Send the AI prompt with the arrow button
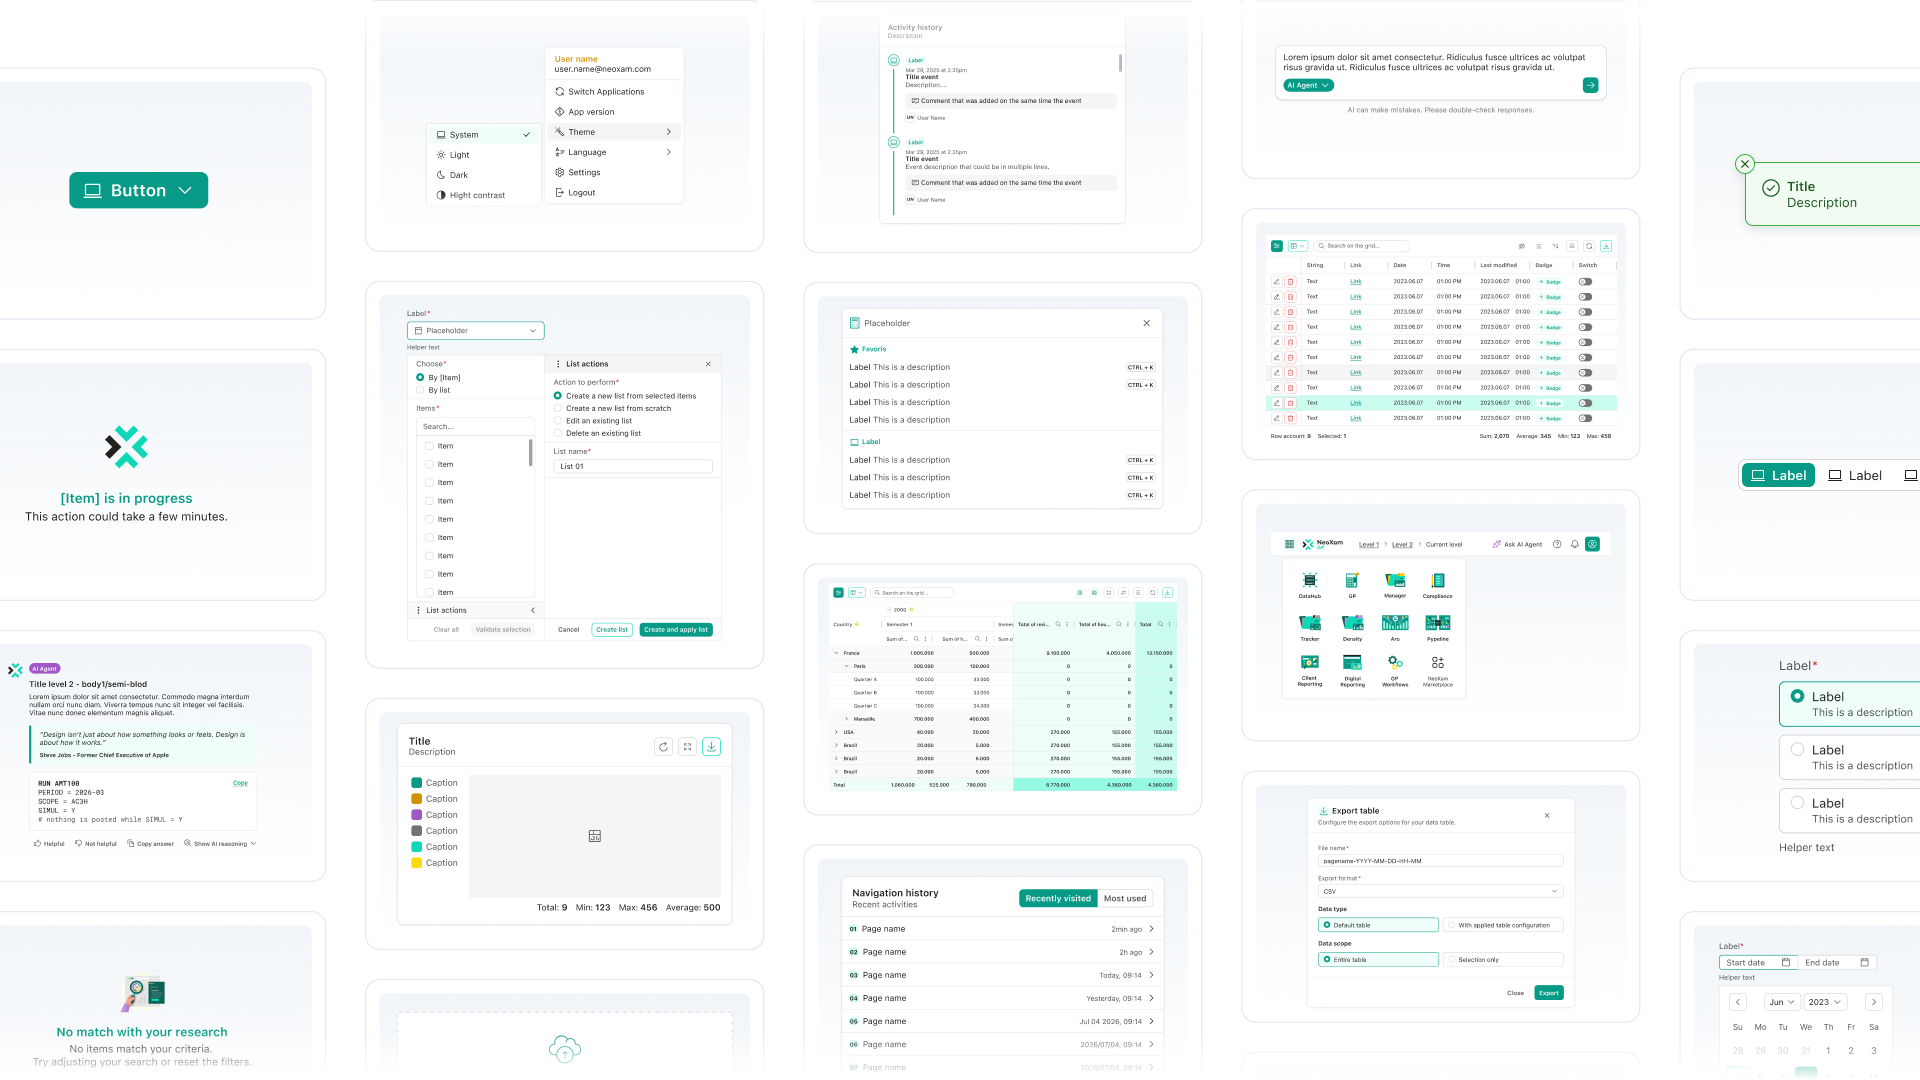Viewport: 1920px width, 1080px height. [x=1591, y=86]
